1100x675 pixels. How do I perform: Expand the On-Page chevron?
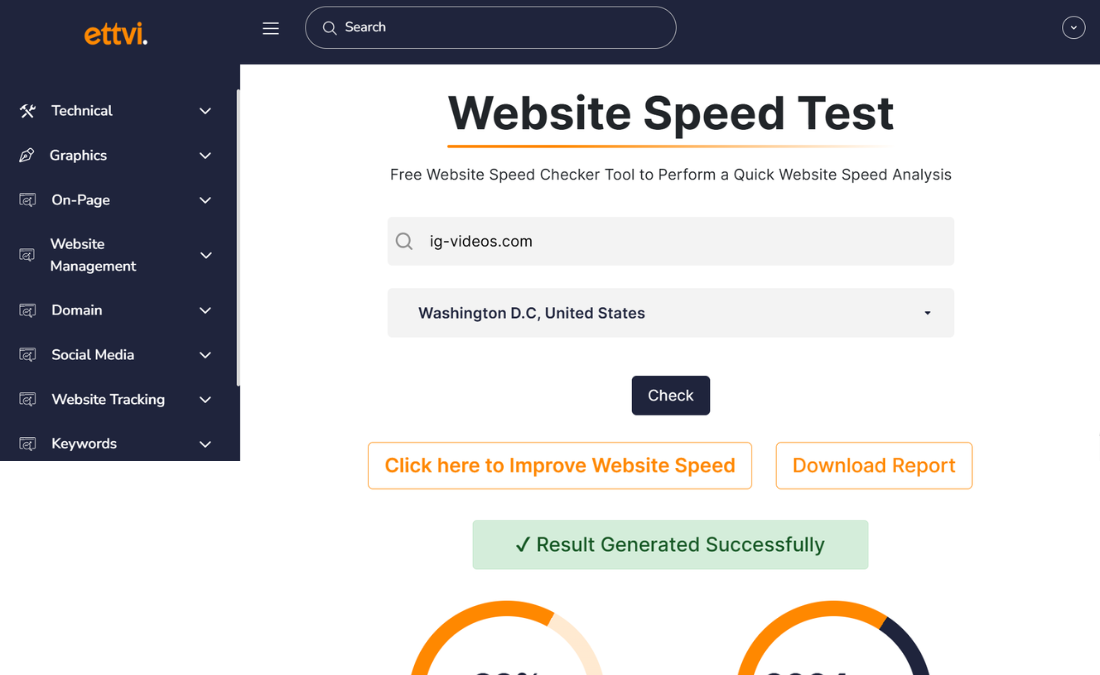[x=205, y=200]
